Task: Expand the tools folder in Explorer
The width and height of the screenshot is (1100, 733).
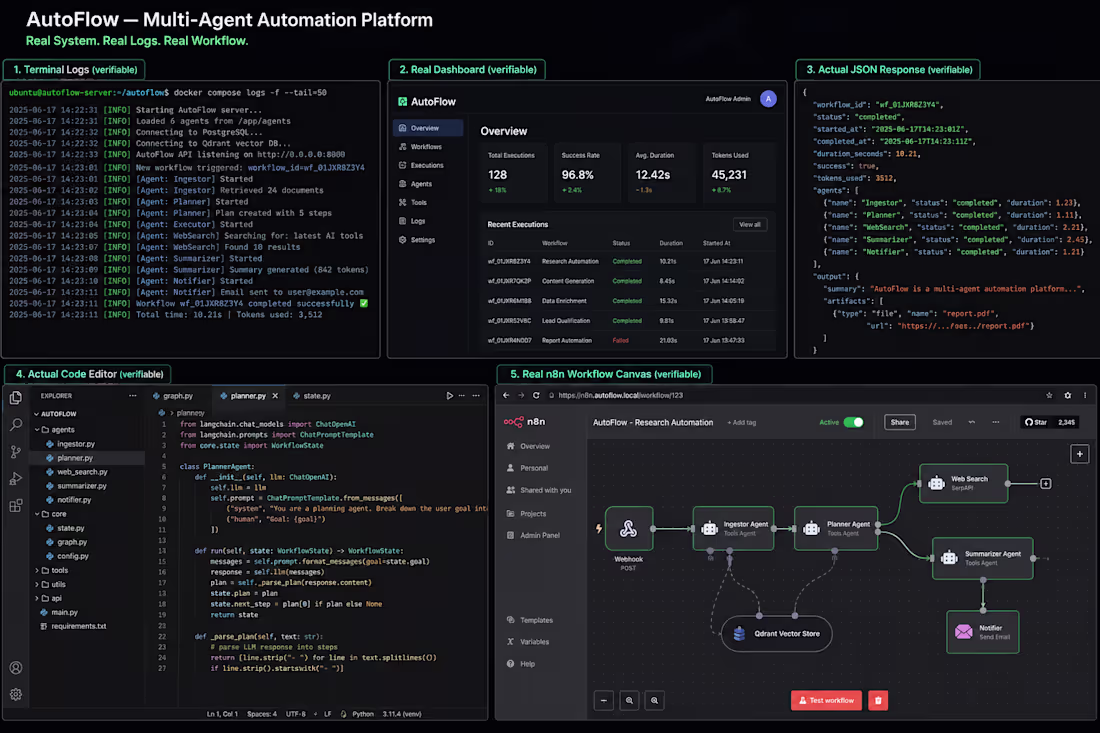Action: (38, 570)
